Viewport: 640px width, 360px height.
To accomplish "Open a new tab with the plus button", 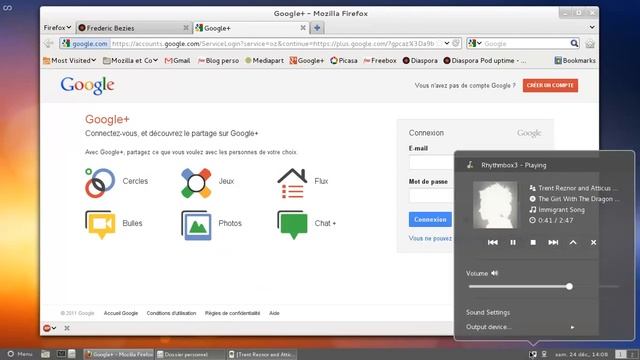I will 317,28.
